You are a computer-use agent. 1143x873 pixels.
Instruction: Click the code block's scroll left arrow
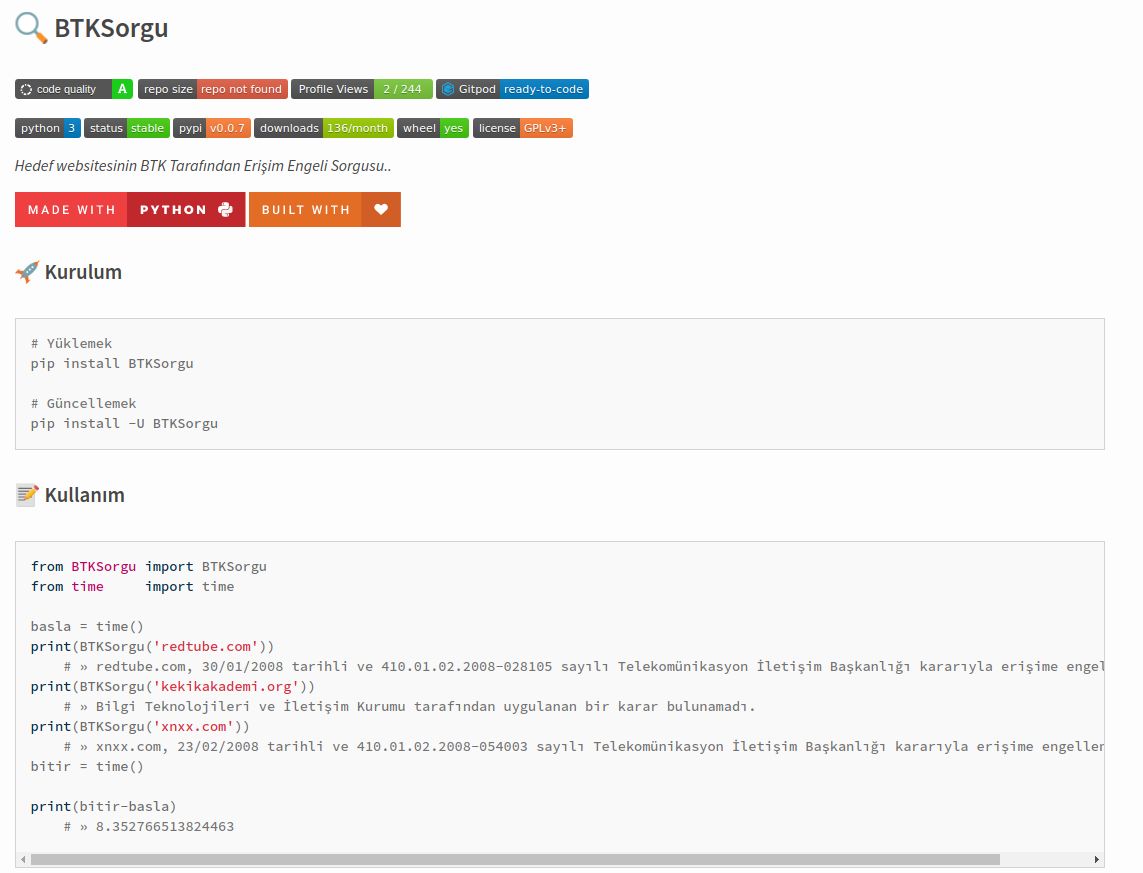(23, 860)
